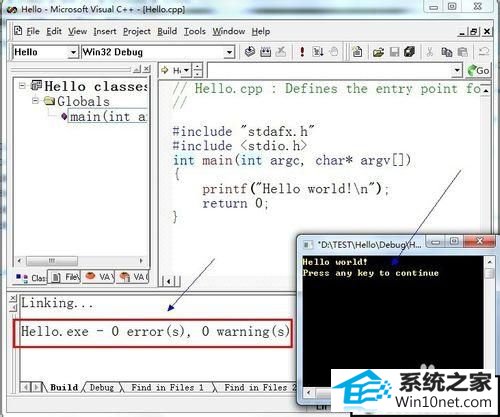Collapse the Globals folder node
Image resolution: width=500 pixels, height=417 pixels.
click(35, 100)
